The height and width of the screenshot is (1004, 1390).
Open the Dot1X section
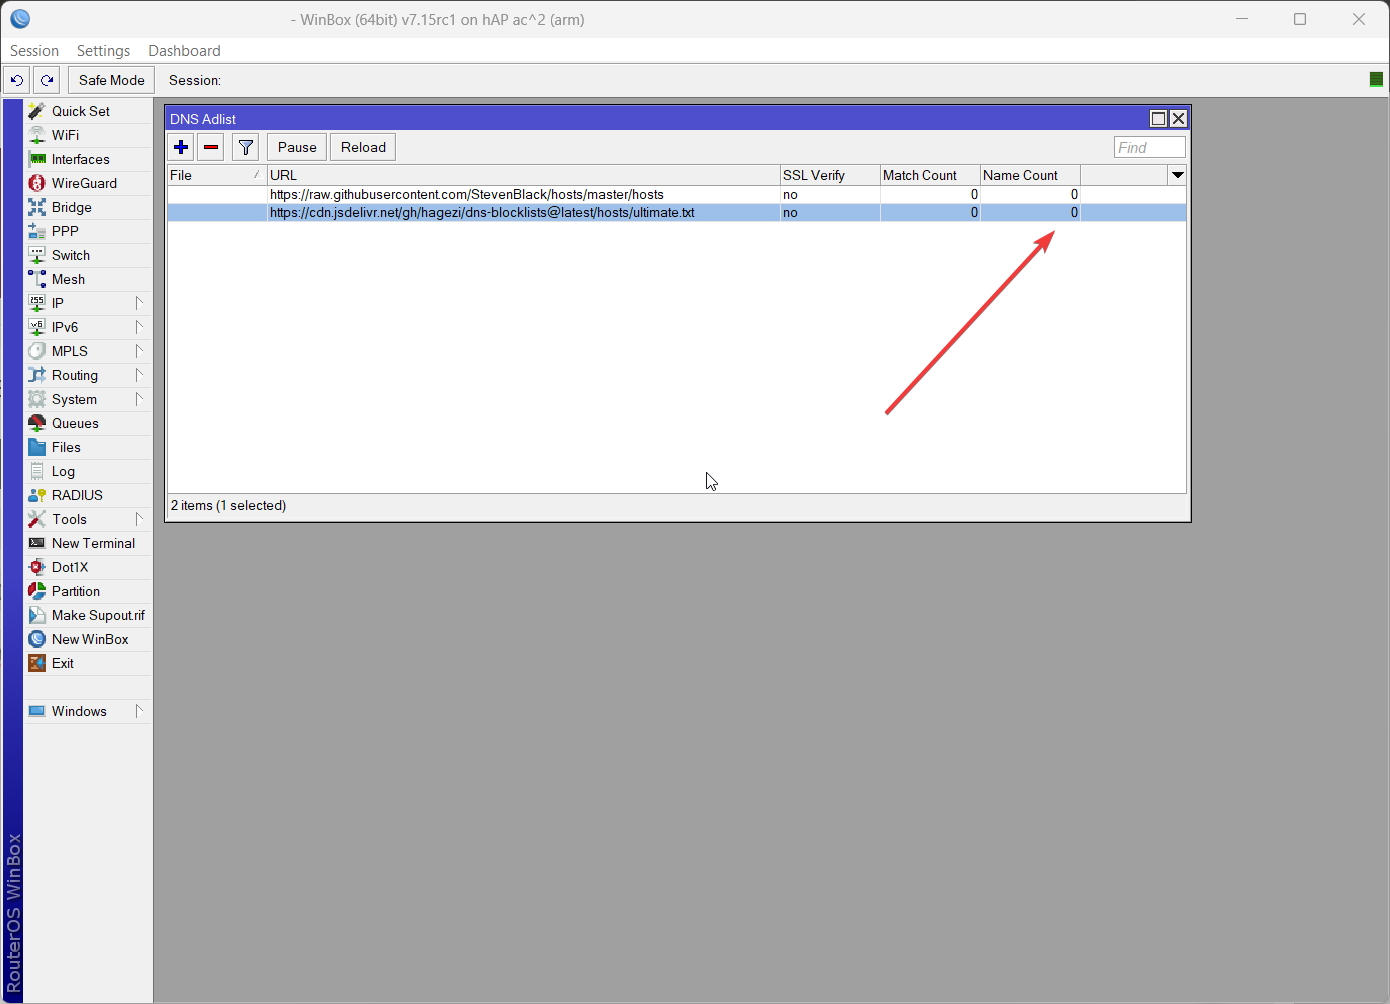[x=88, y=567]
